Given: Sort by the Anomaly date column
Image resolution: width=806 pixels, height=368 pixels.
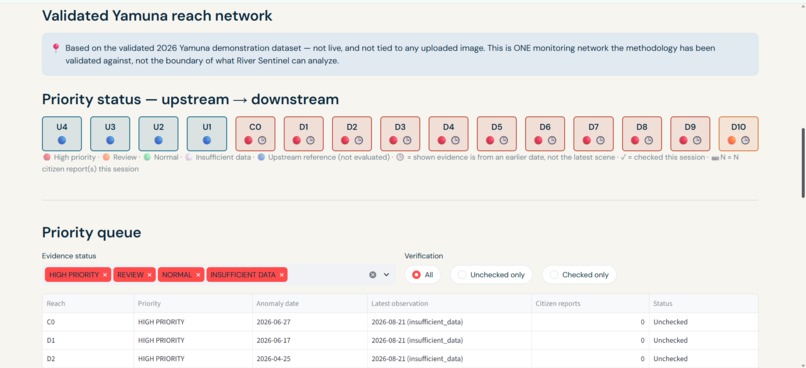Looking at the screenshot, I should pos(310,304).
